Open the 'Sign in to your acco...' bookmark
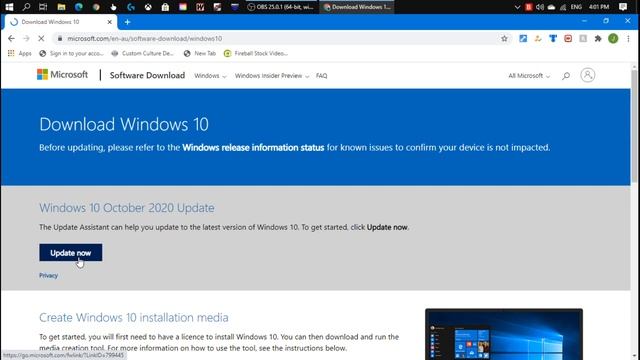Image resolution: width=640 pixels, height=360 pixels. 71,53
